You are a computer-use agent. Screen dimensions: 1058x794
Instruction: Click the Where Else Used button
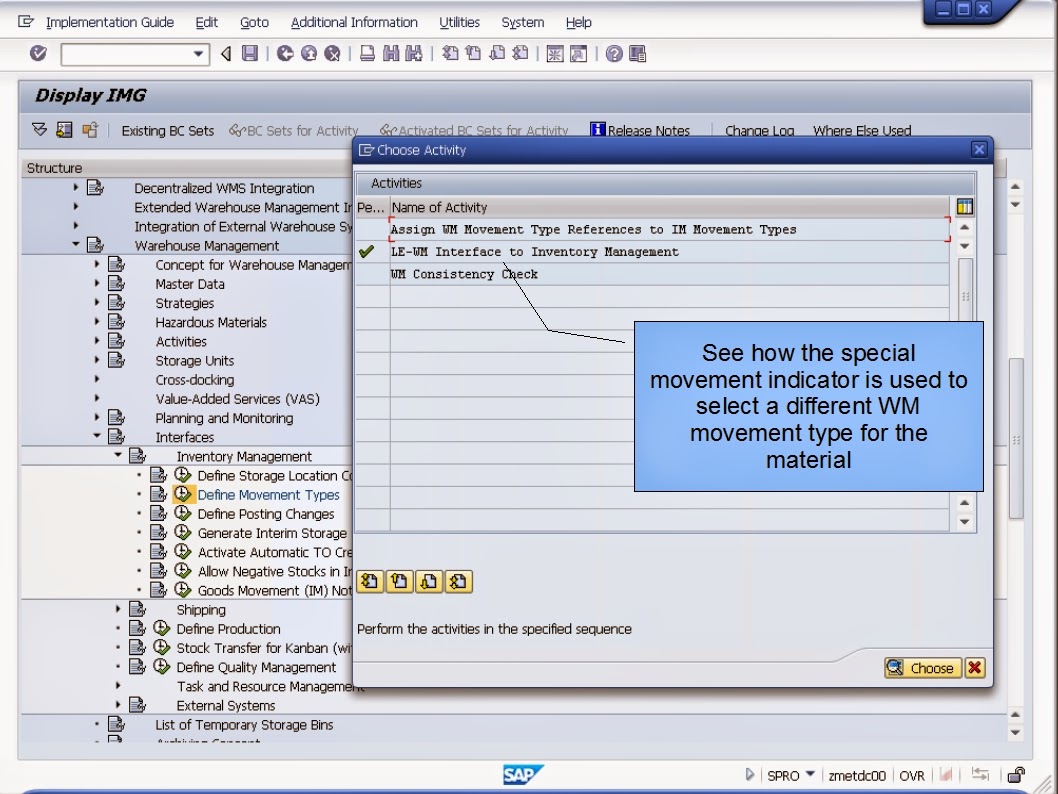(x=862, y=131)
